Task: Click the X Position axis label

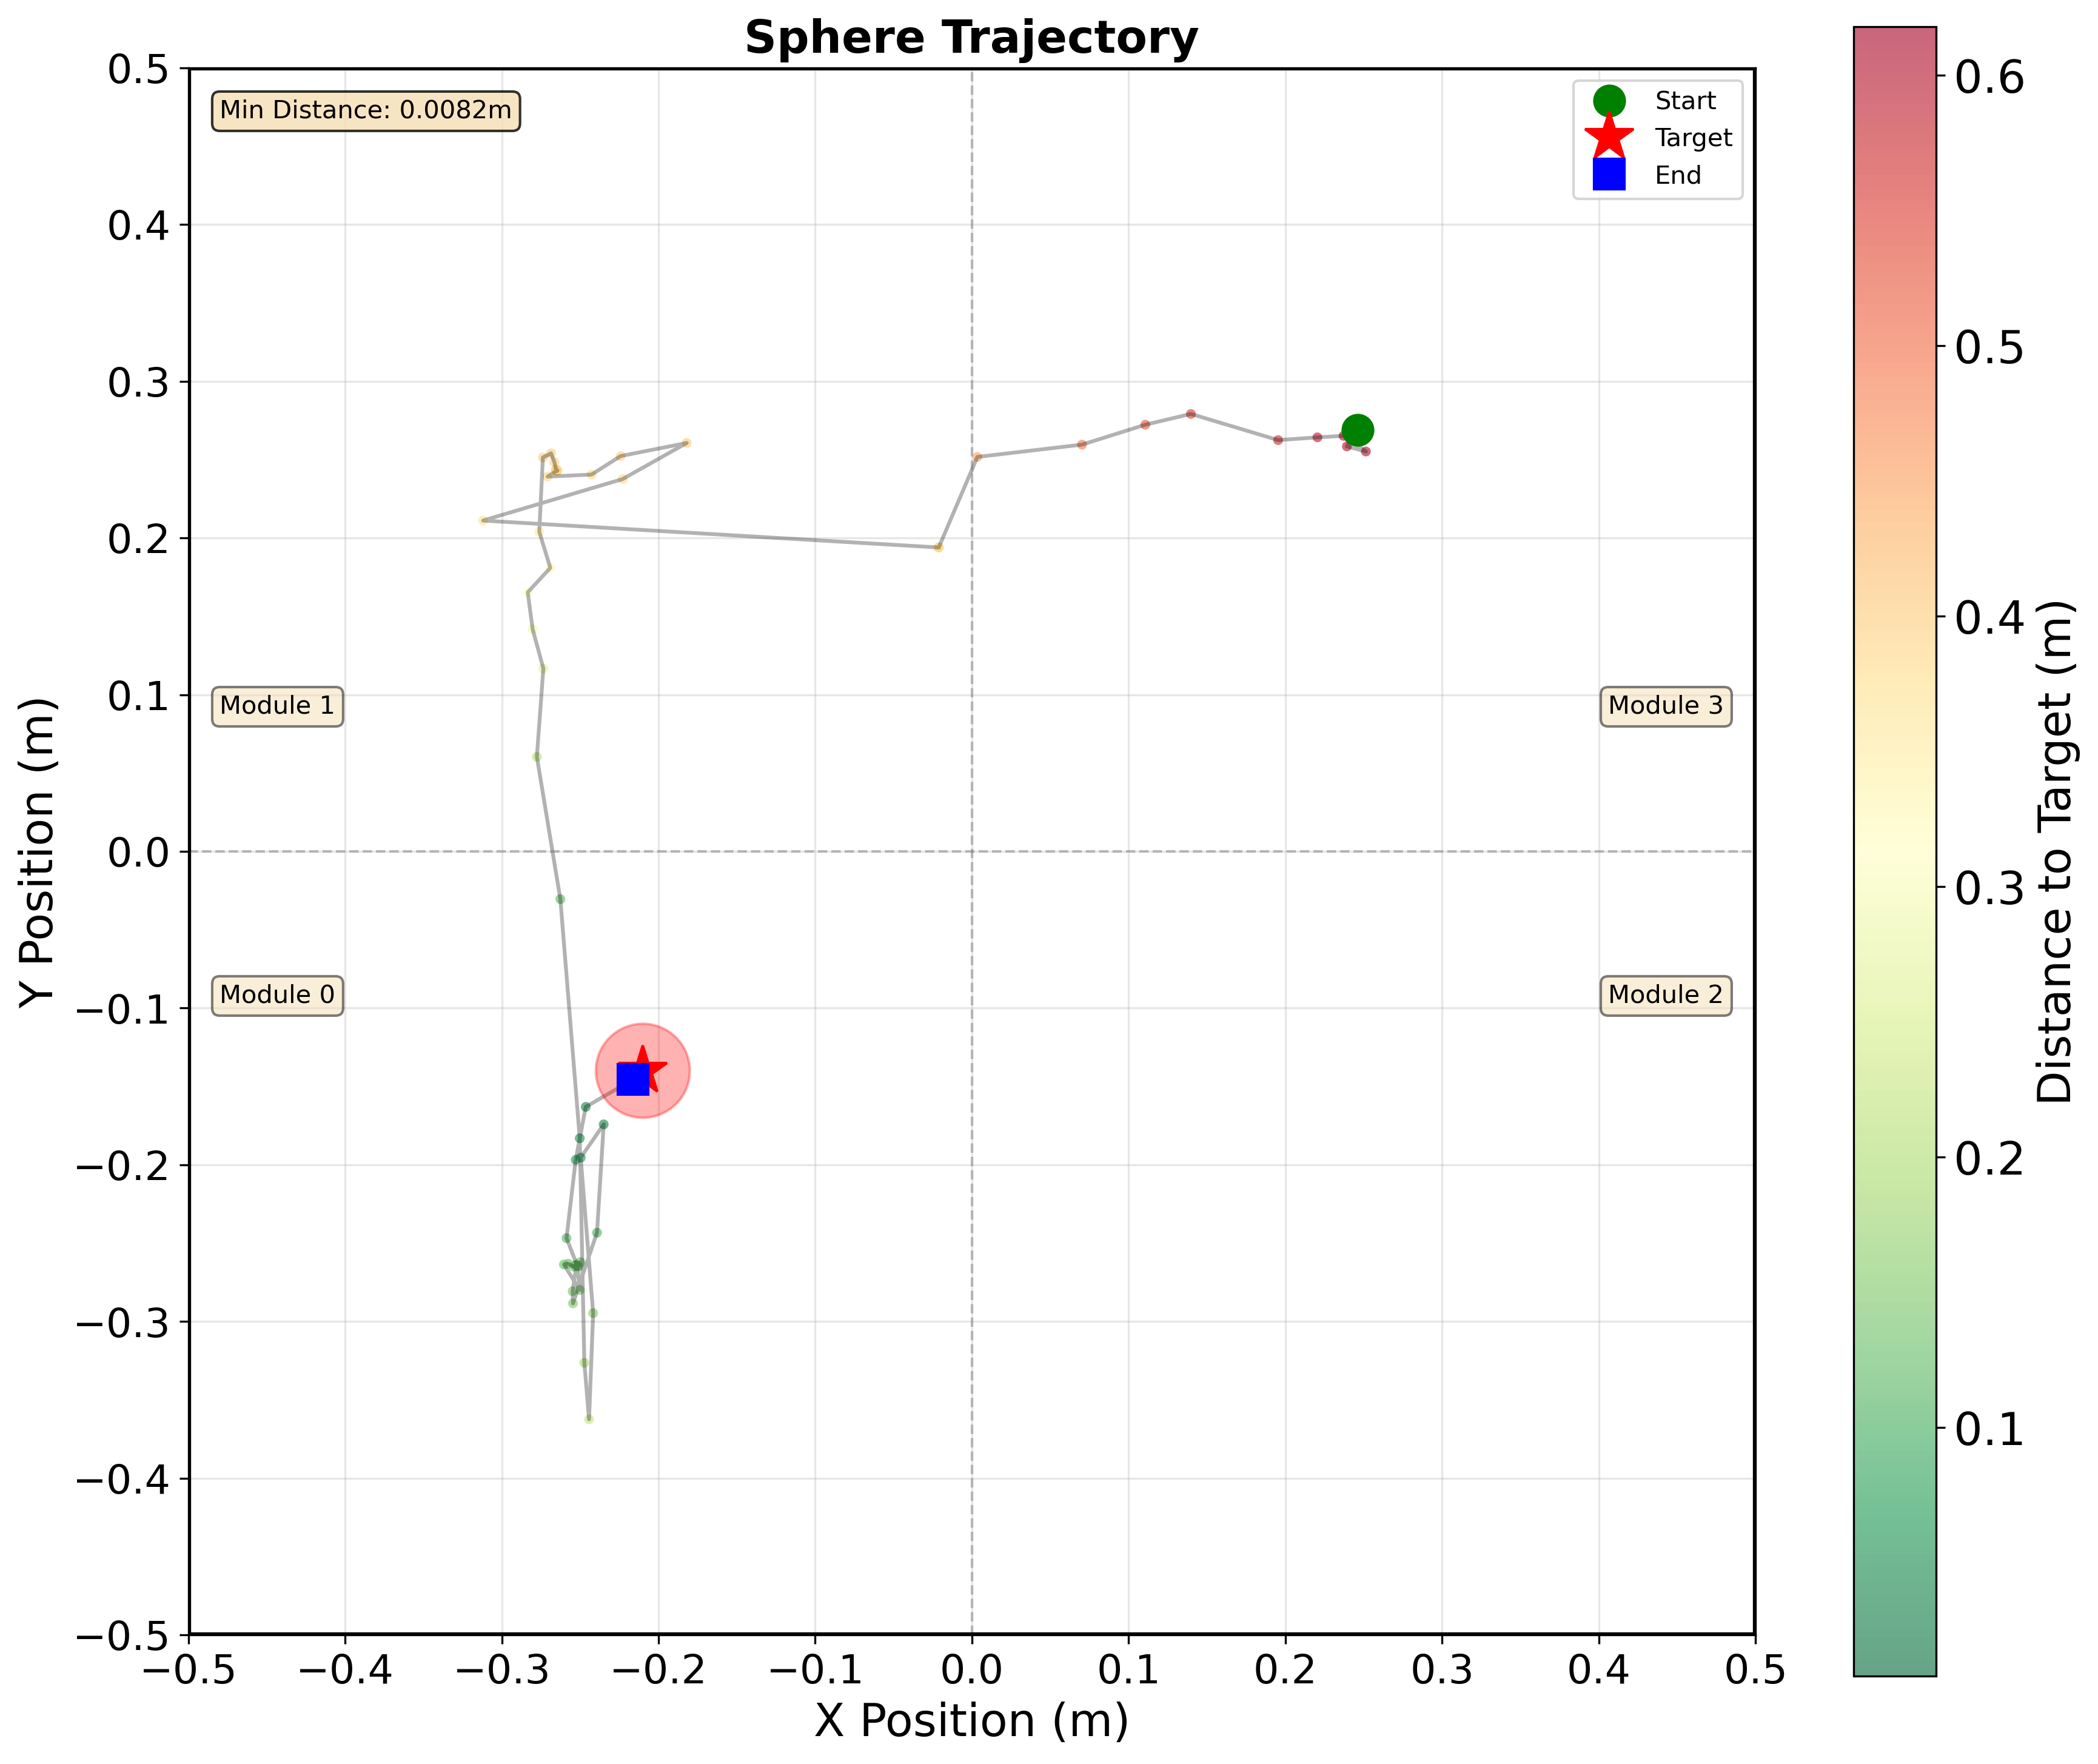Action: coord(970,1721)
